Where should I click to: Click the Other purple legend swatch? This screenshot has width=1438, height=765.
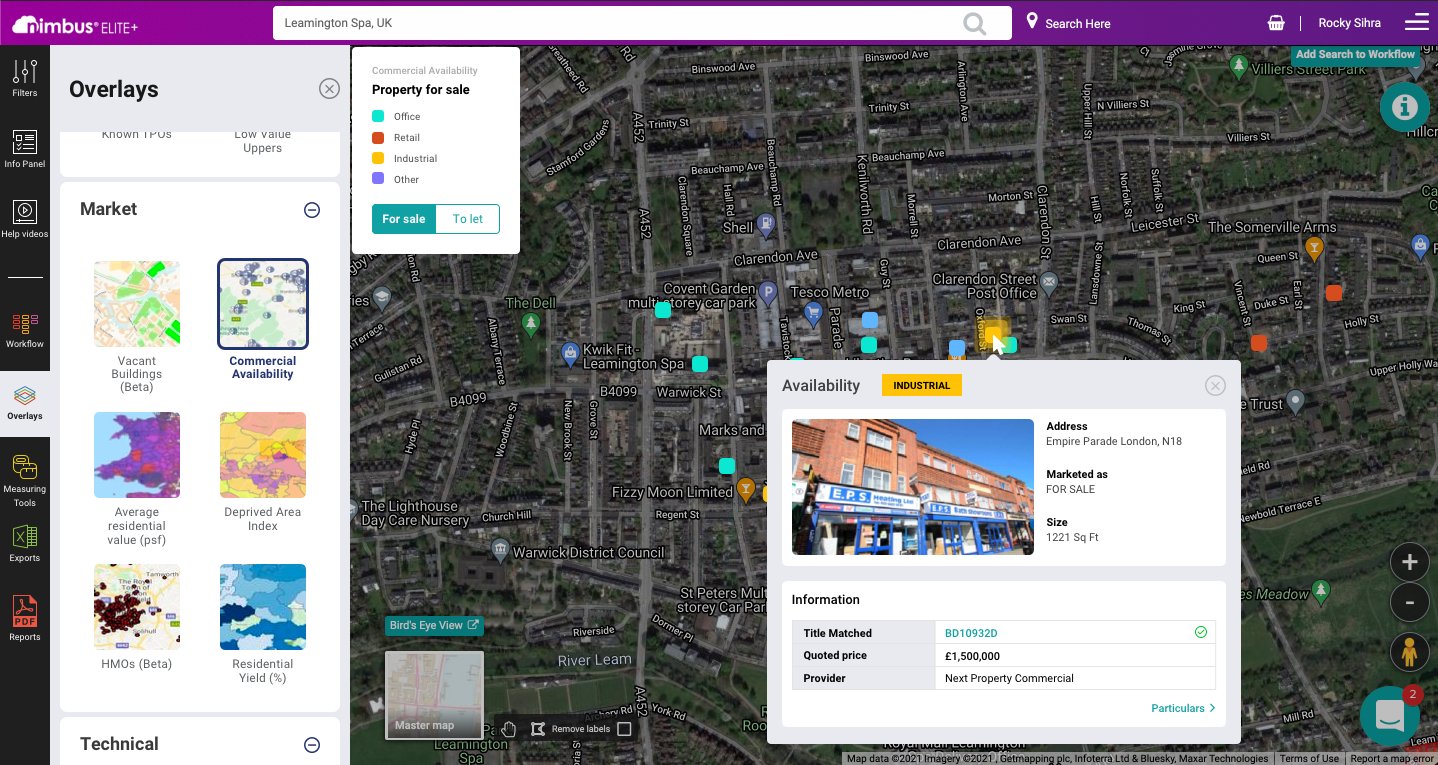pos(378,179)
